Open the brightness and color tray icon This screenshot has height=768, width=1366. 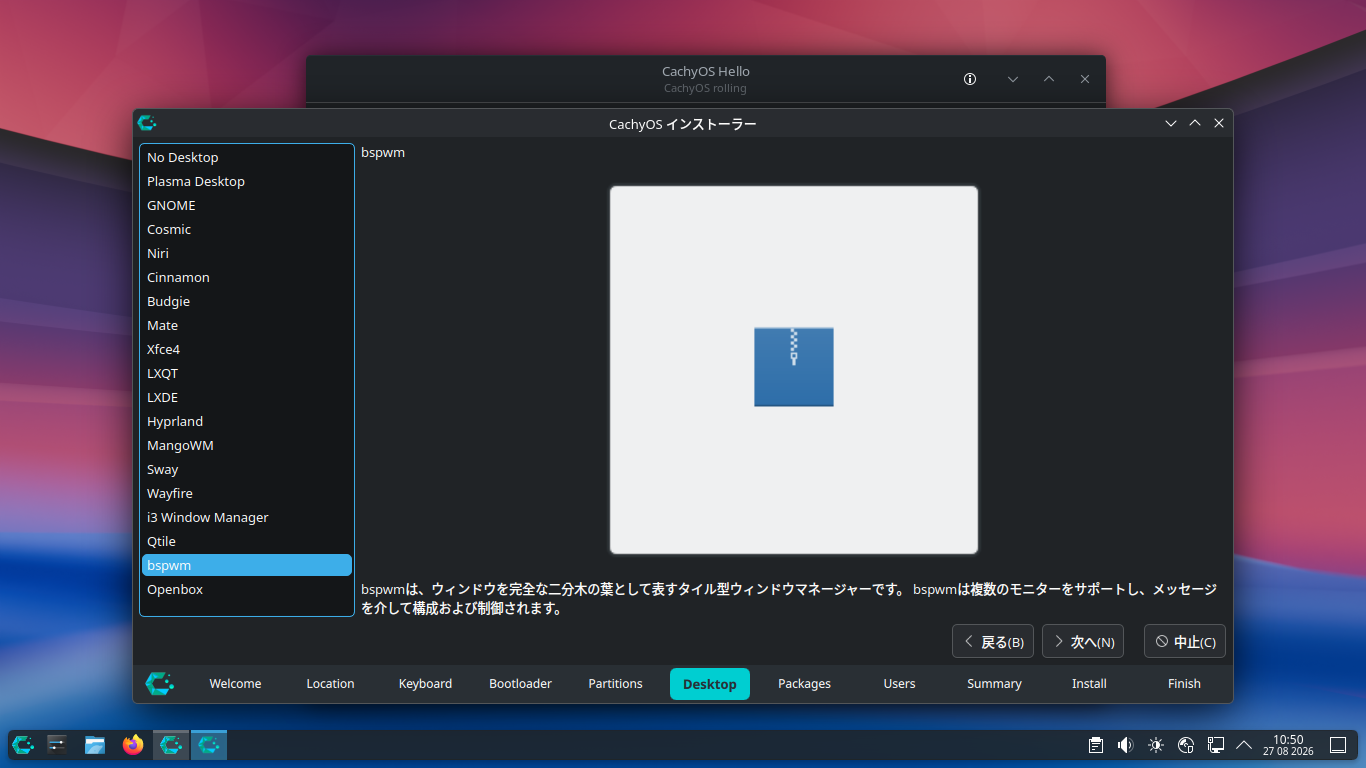coord(1156,745)
